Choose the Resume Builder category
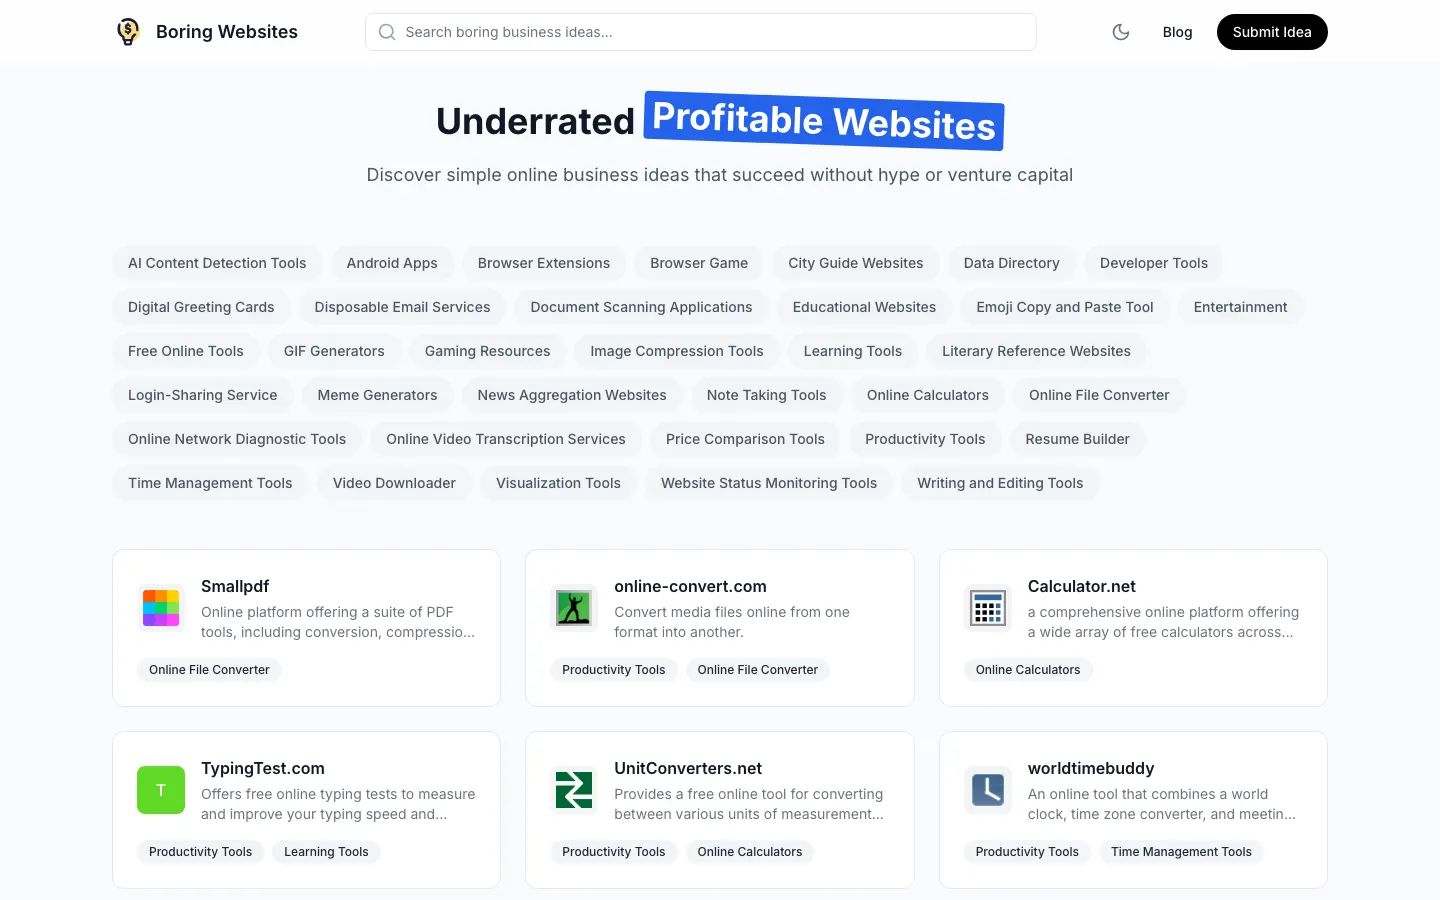This screenshot has height=900, width=1440. click(x=1077, y=439)
